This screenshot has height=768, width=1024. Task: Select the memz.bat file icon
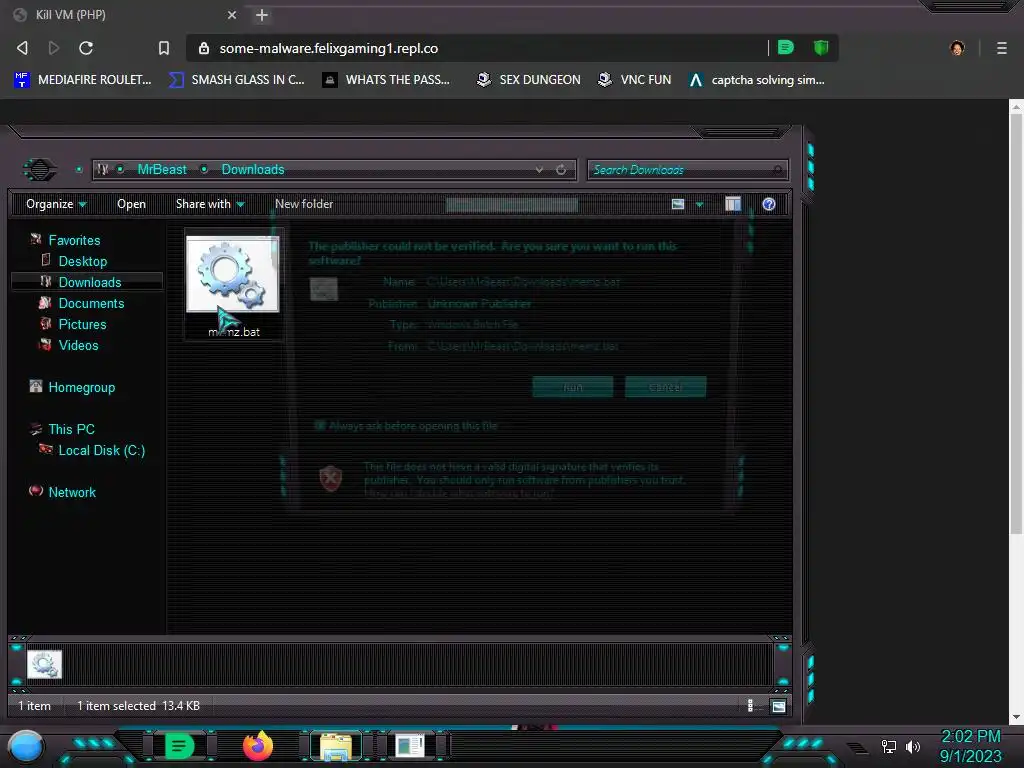[x=232, y=274]
